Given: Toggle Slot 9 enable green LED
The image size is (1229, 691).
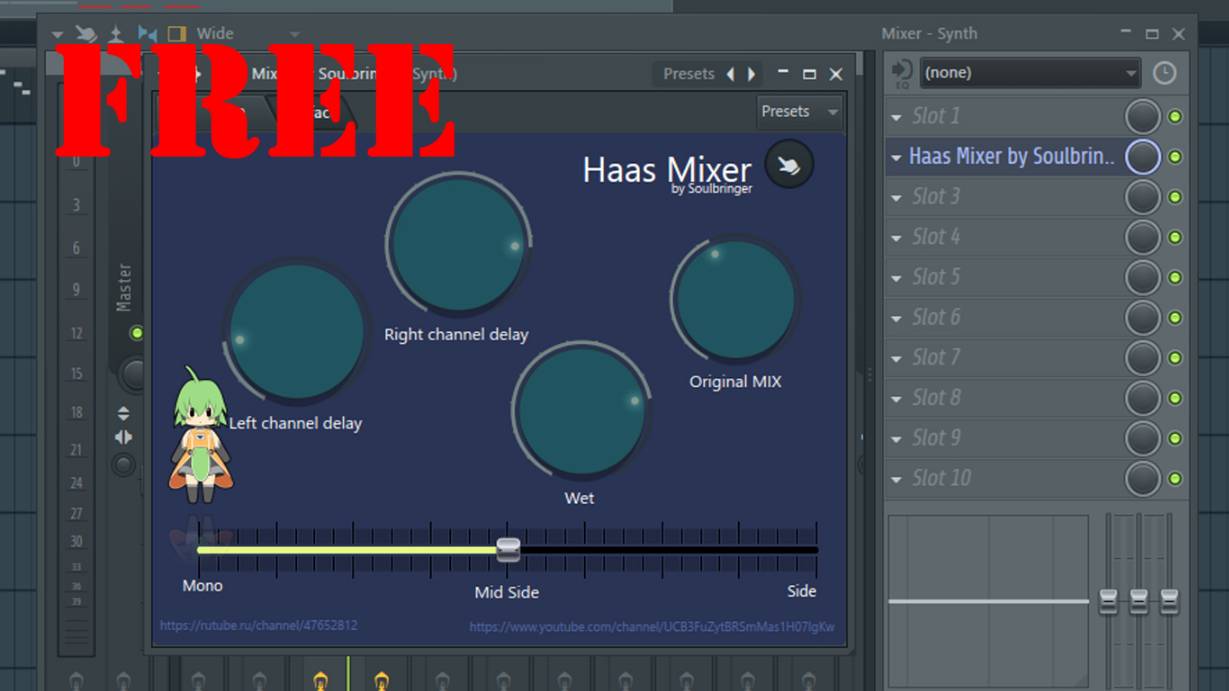Looking at the screenshot, I should click(x=1175, y=438).
